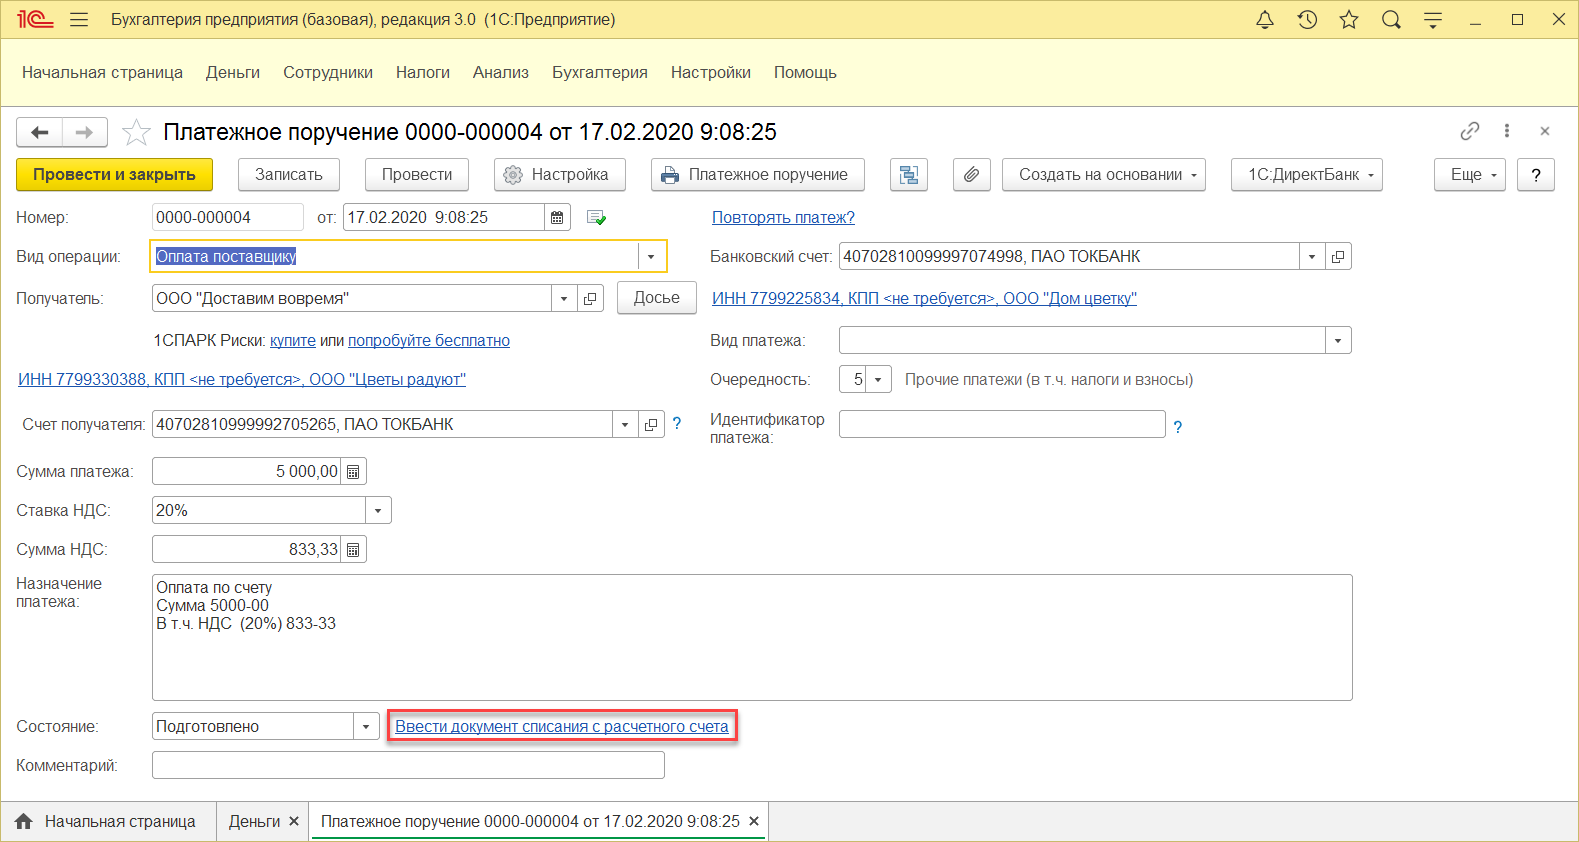Expand the Банковский счет dropdown
Viewport: 1579px width, 842px height.
1312,256
